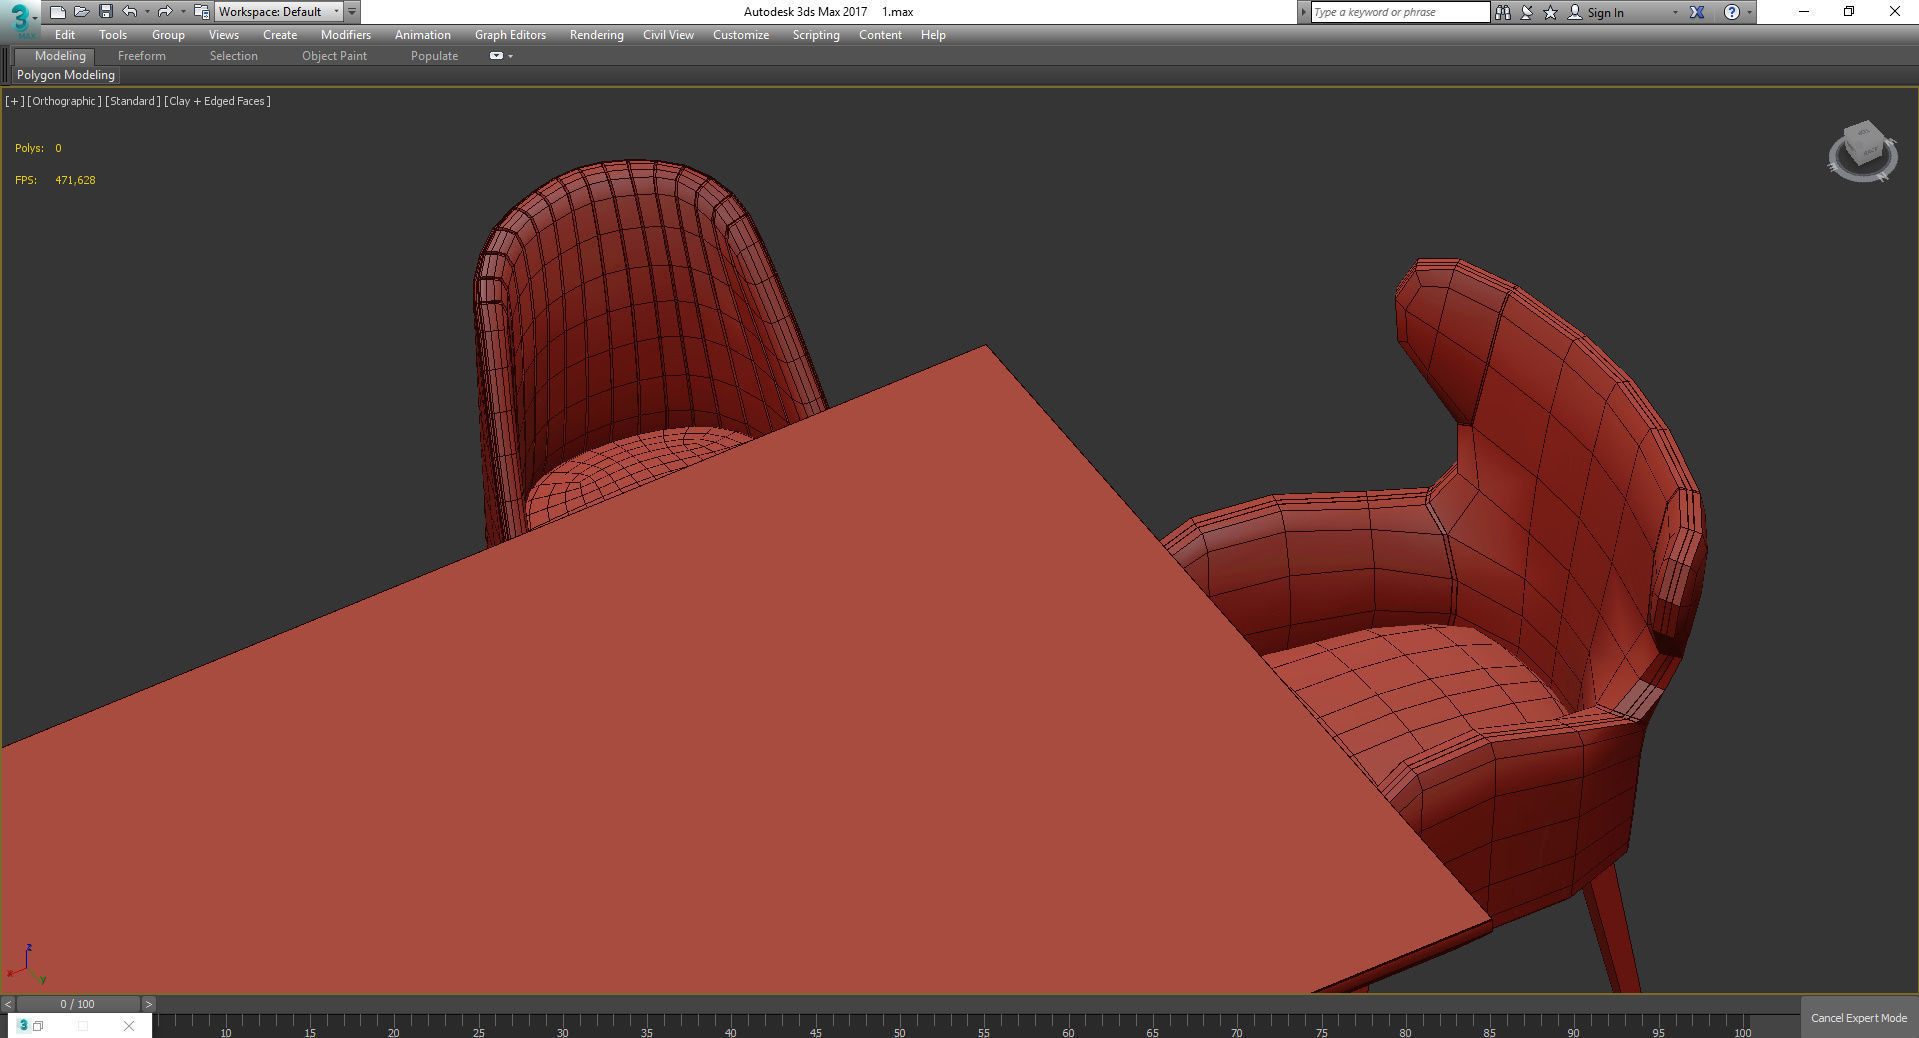Open the Views menu

coord(224,35)
